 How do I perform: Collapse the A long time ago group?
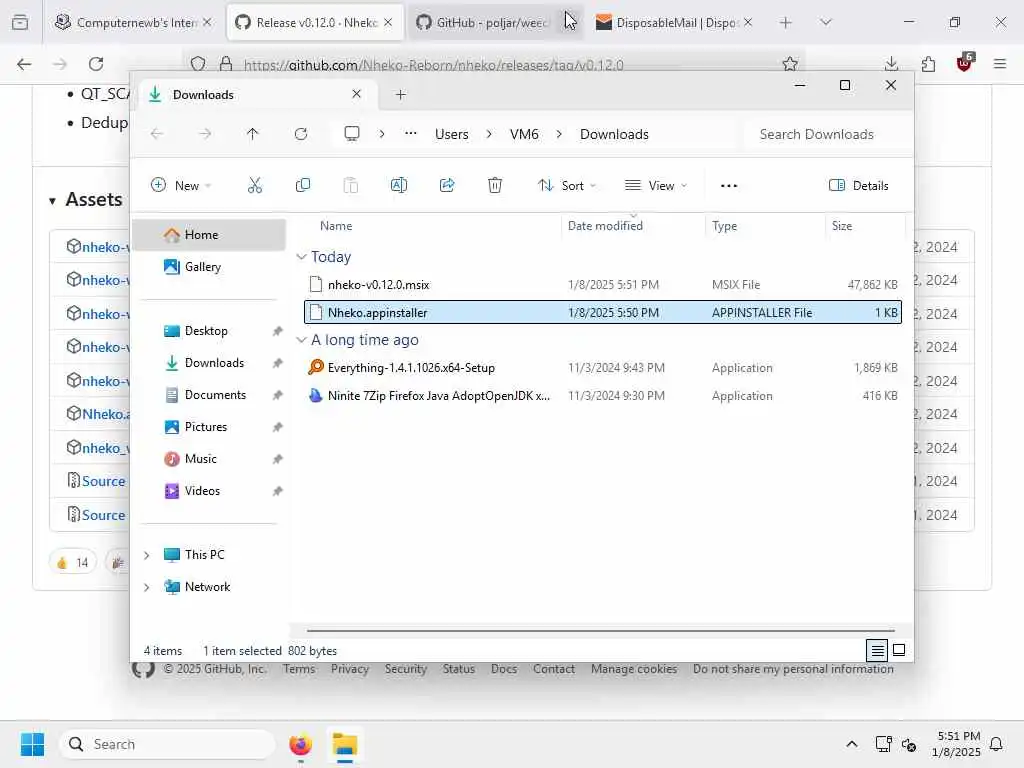click(x=301, y=340)
